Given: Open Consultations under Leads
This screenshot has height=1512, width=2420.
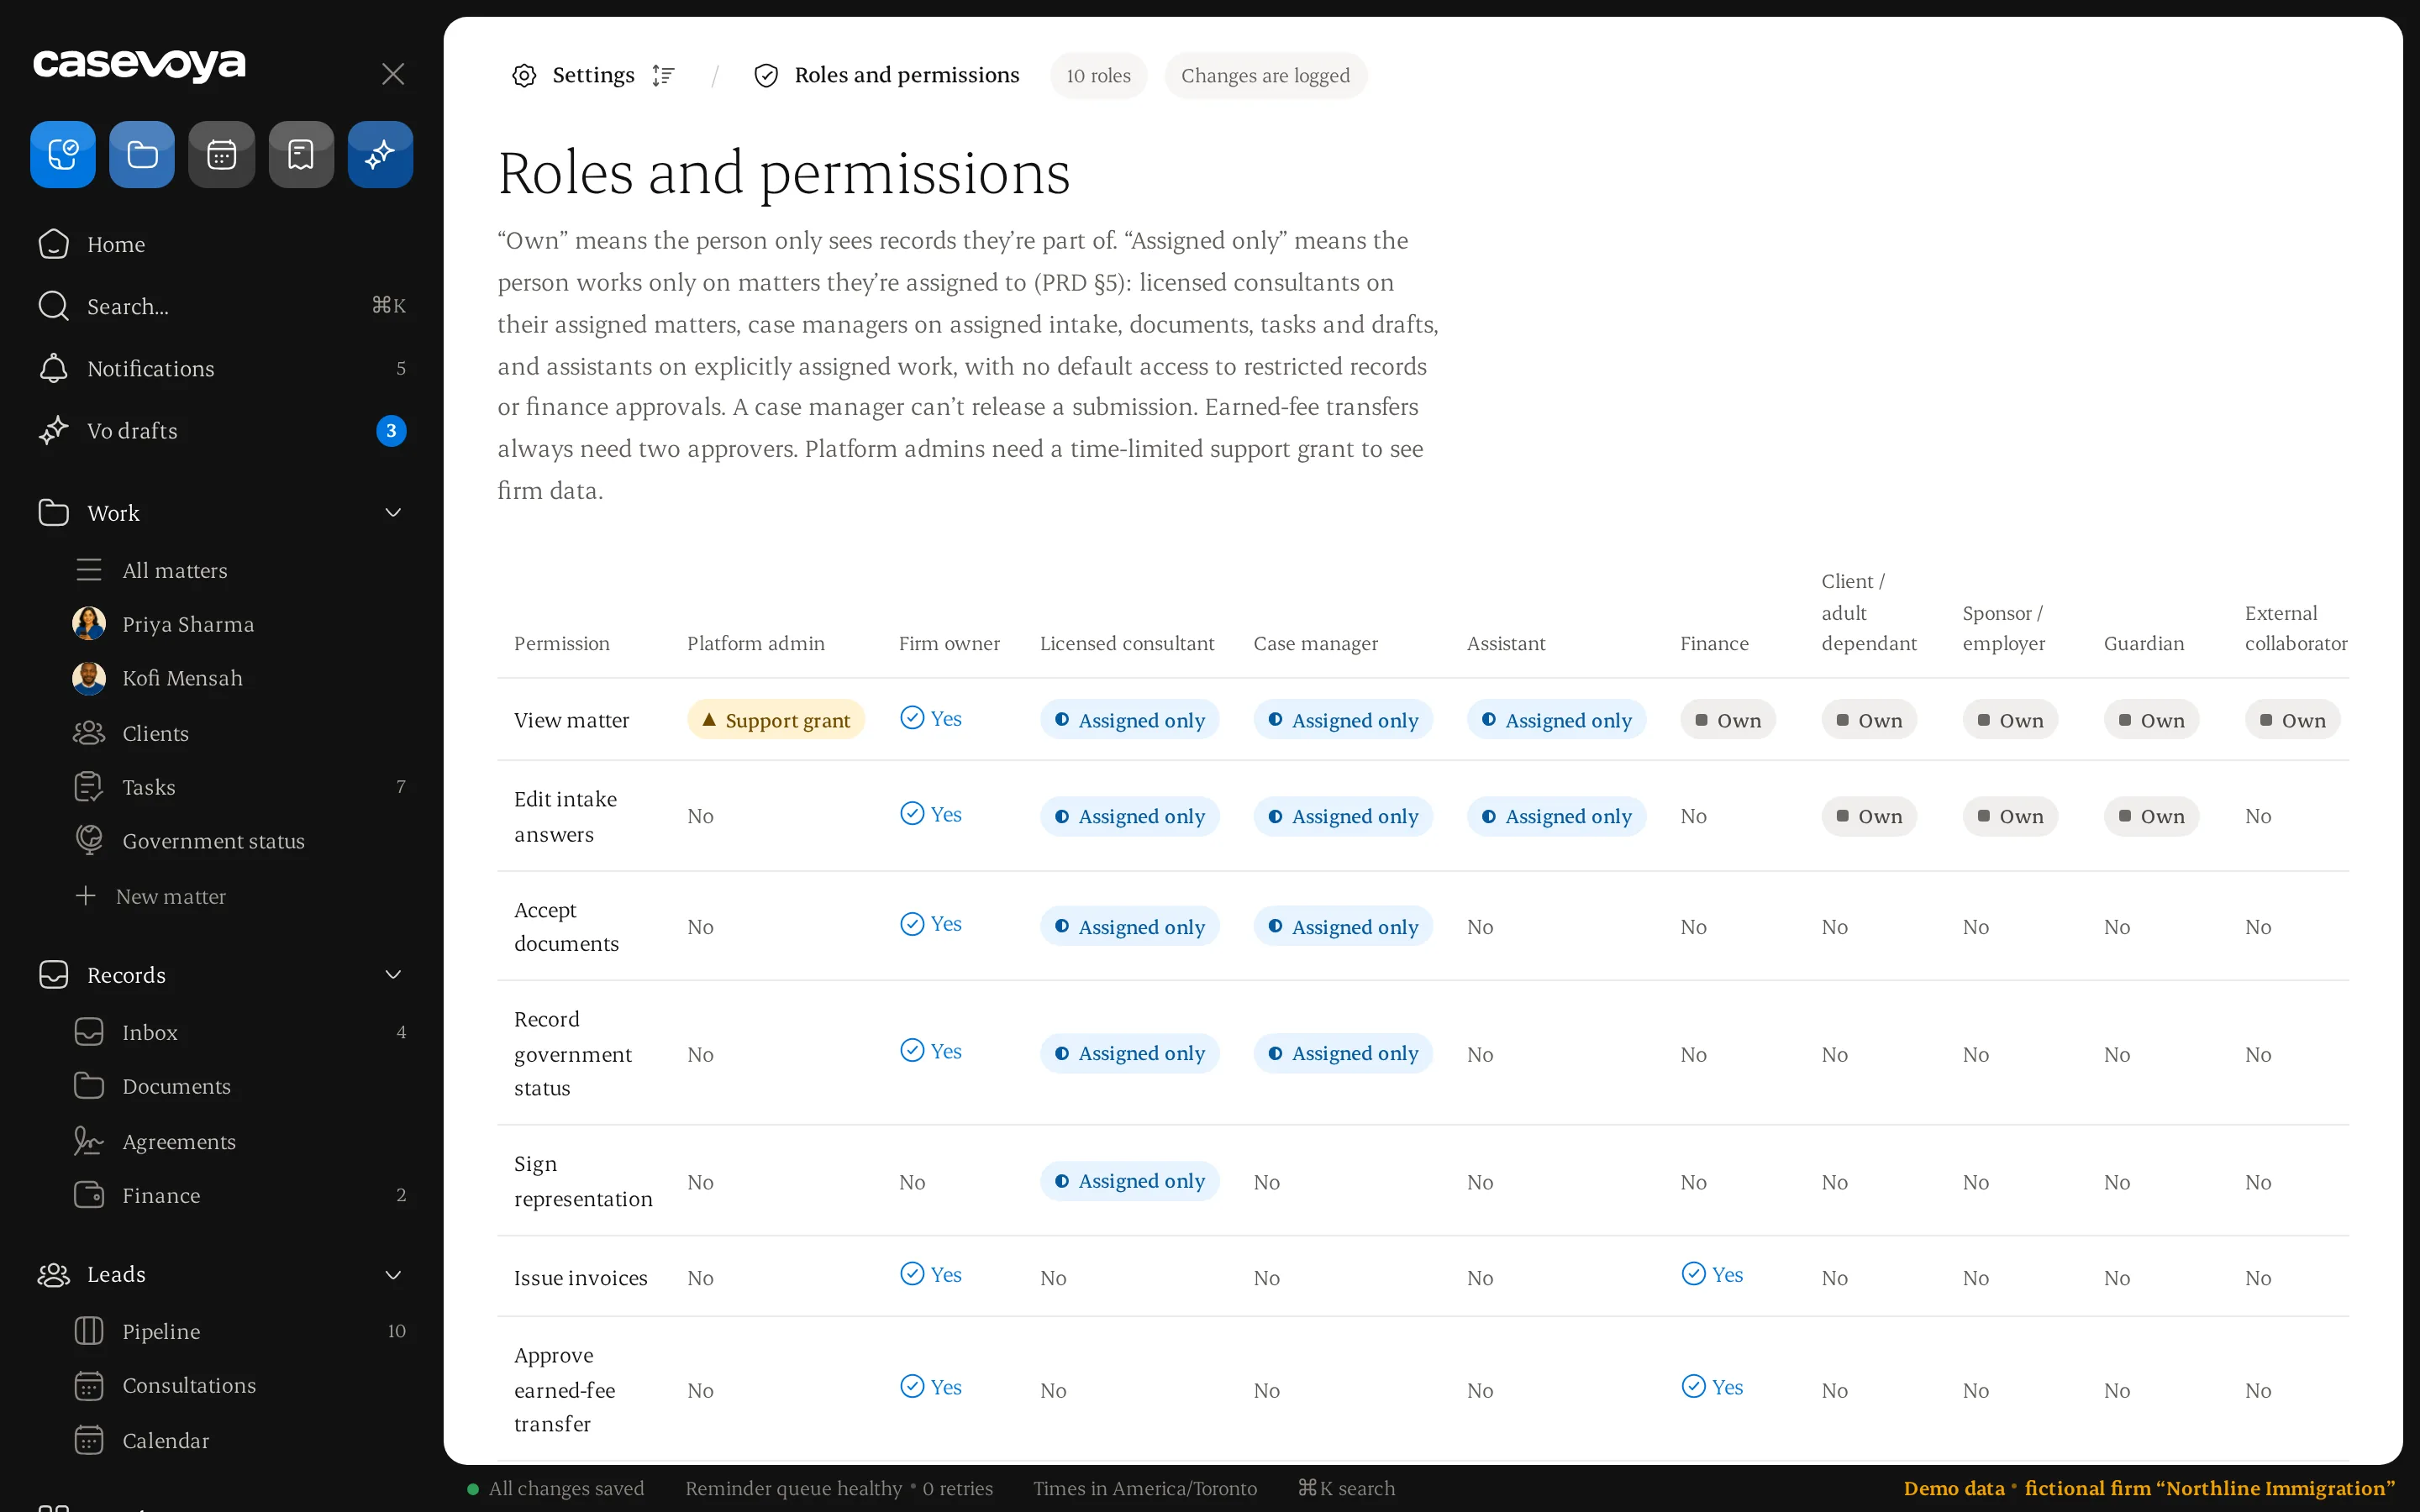Looking at the screenshot, I should coord(240,1385).
